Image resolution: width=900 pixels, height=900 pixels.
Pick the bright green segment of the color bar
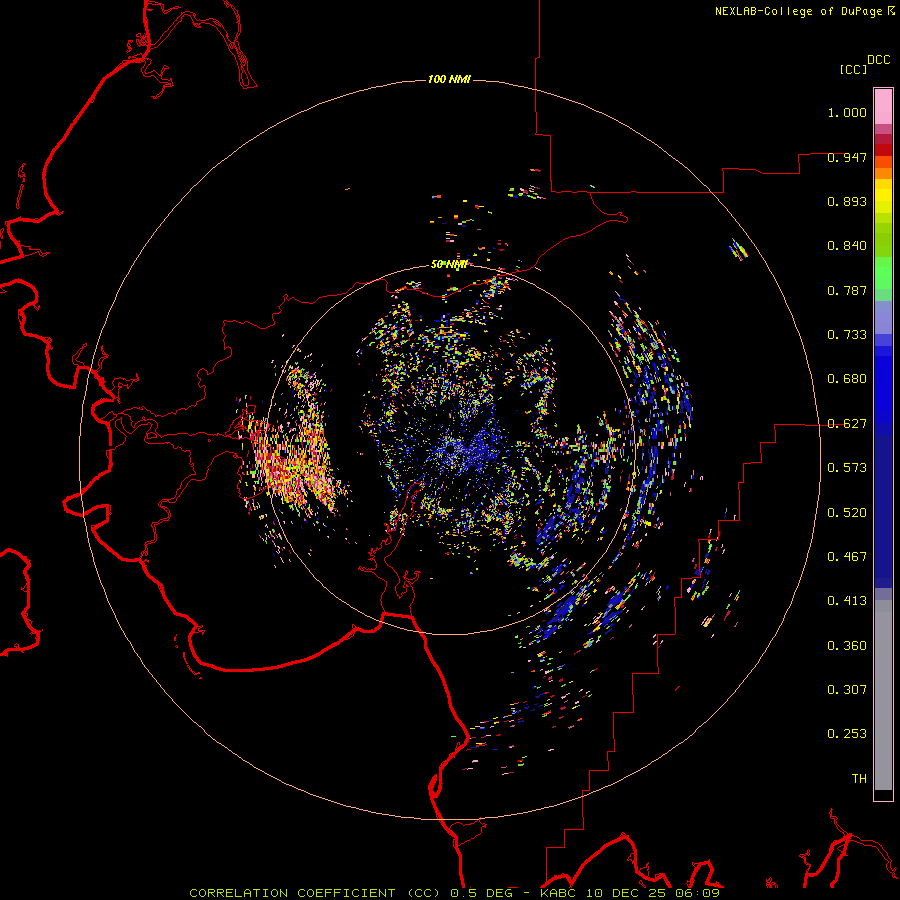[883, 273]
